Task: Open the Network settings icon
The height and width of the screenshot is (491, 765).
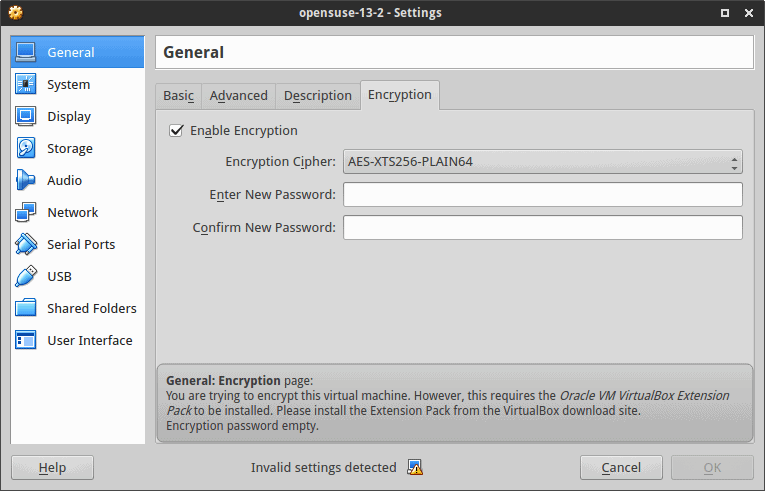Action: click(25, 212)
